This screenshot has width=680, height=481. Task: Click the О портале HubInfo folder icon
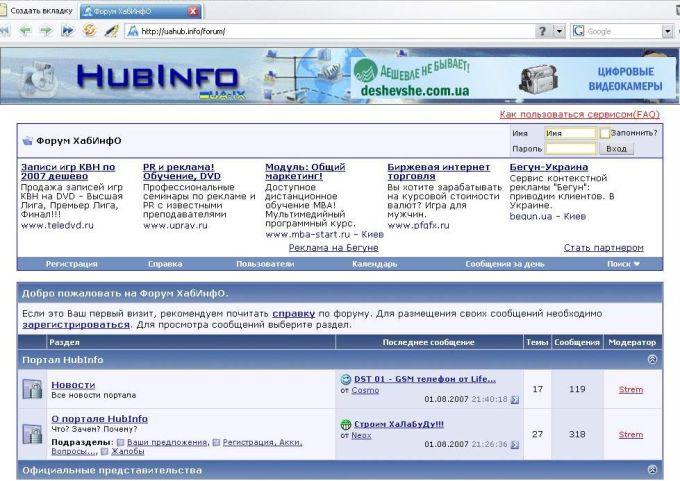pyautogui.click(x=33, y=434)
